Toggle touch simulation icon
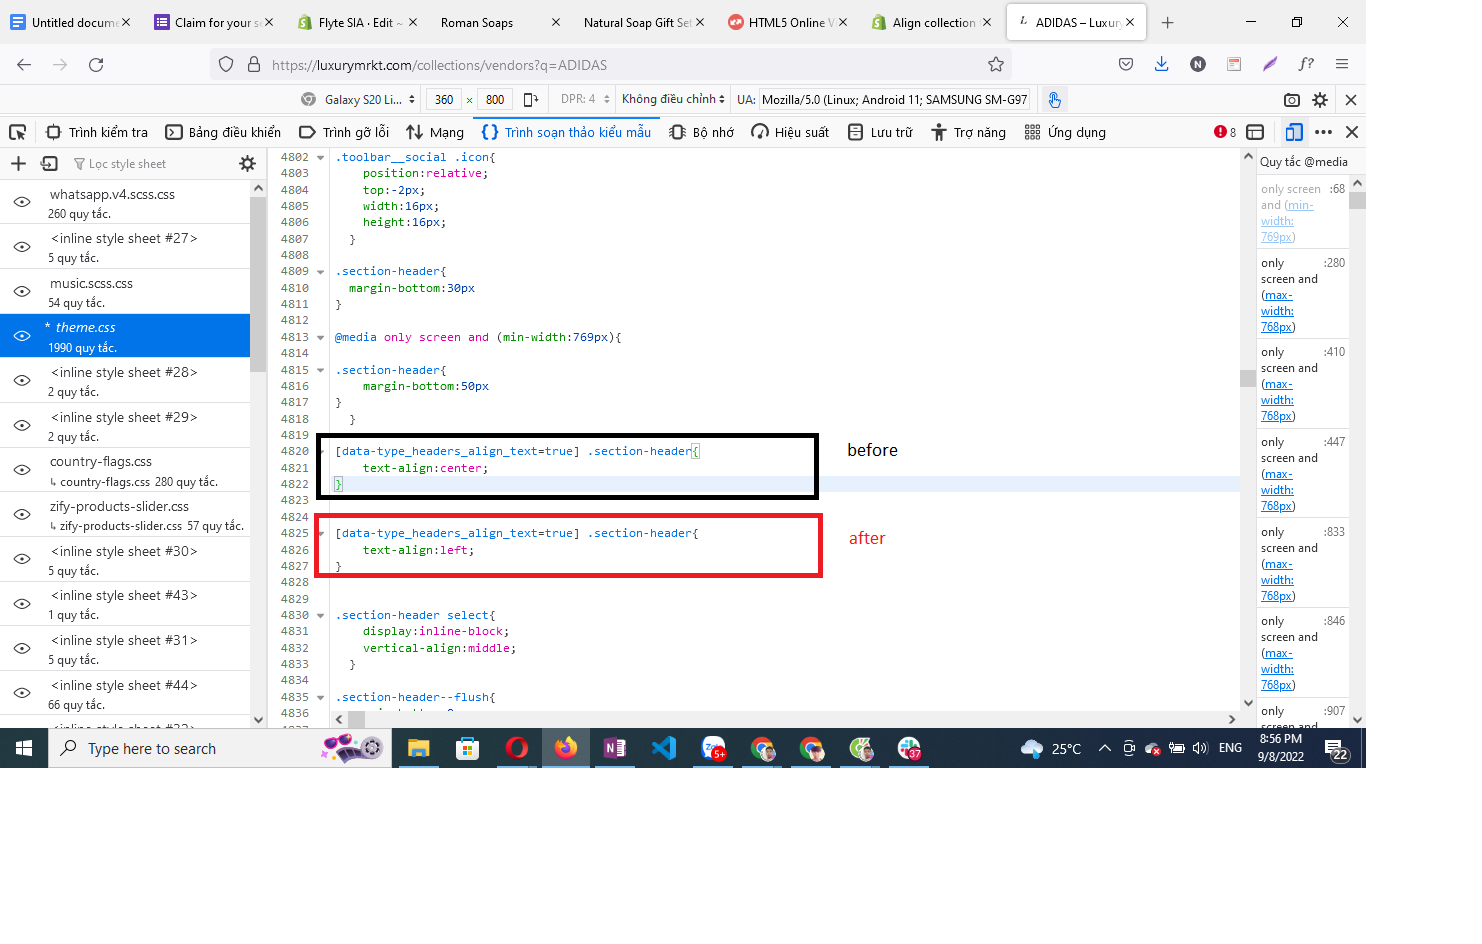This screenshot has height=944, width=1482. 1054,100
